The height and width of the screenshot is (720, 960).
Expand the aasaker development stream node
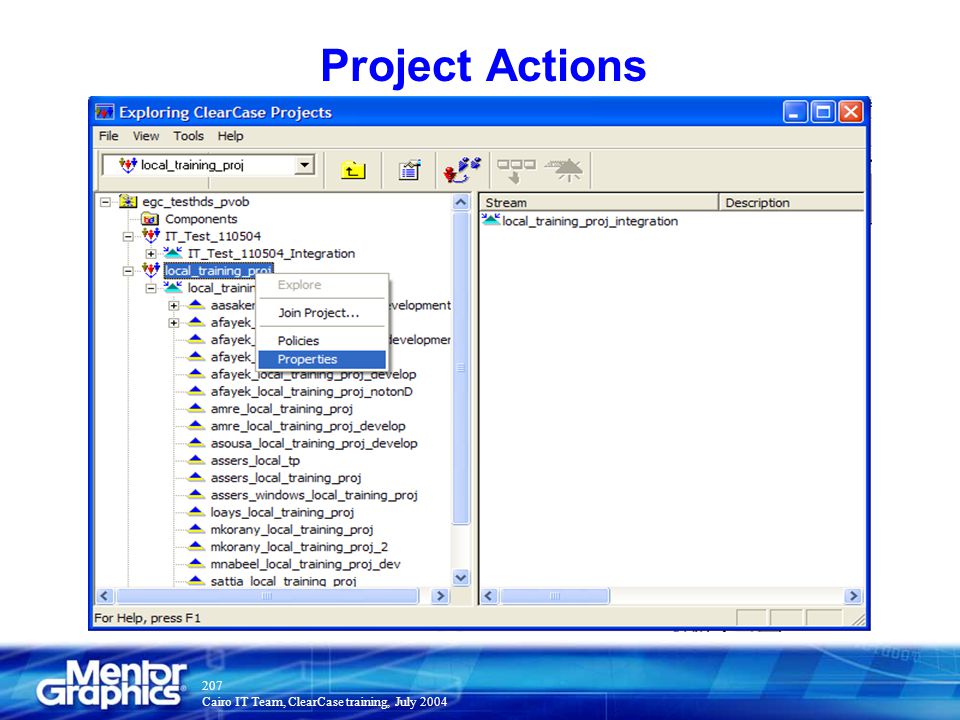coord(174,305)
